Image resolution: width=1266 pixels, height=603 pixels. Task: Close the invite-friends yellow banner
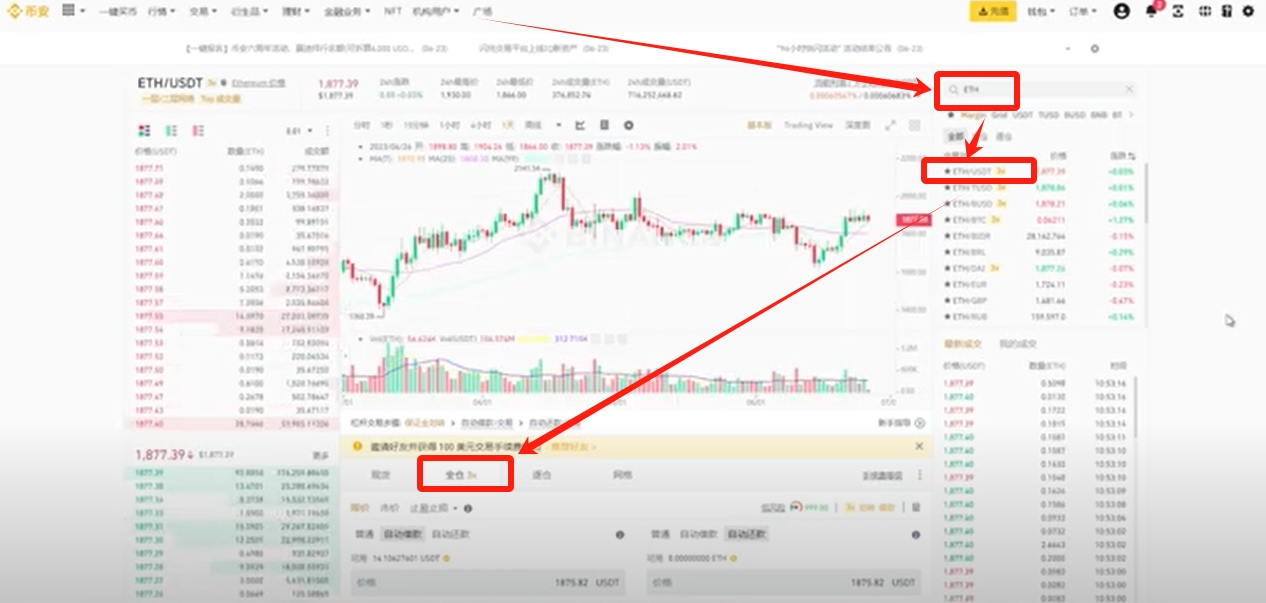919,446
